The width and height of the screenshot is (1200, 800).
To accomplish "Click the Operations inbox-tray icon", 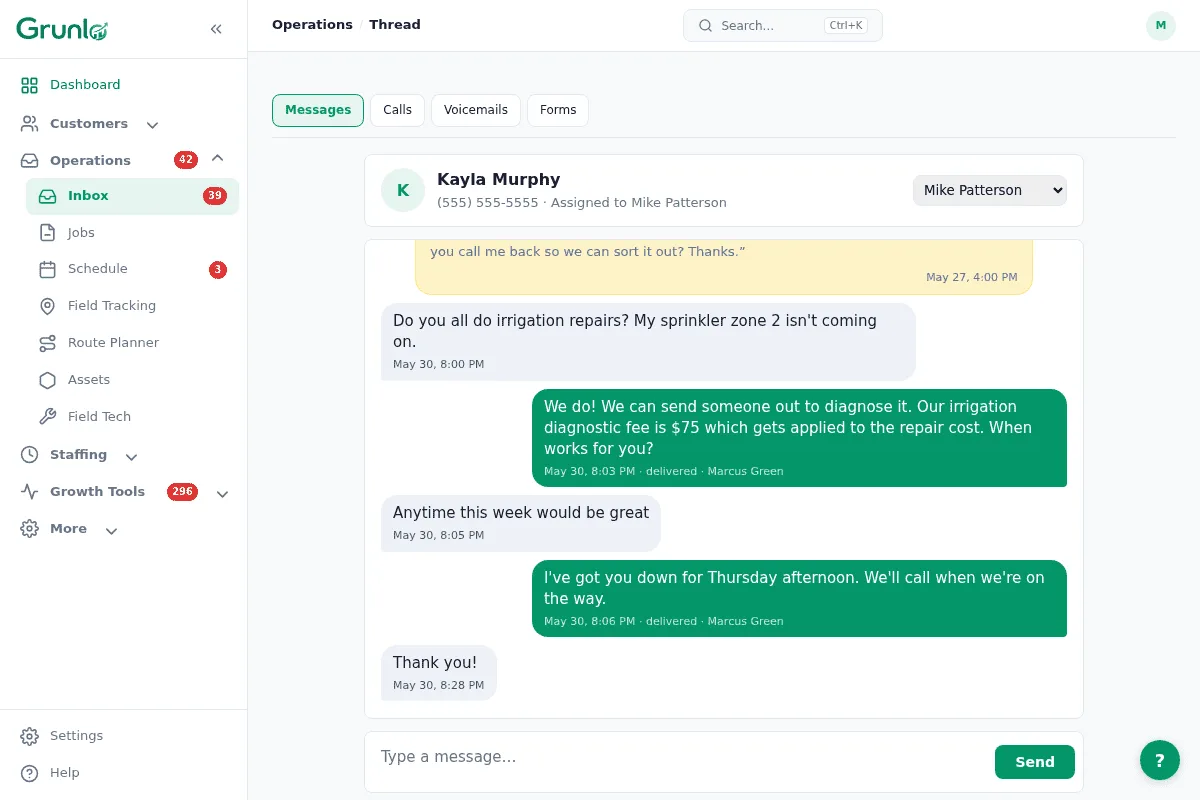I will tap(30, 161).
